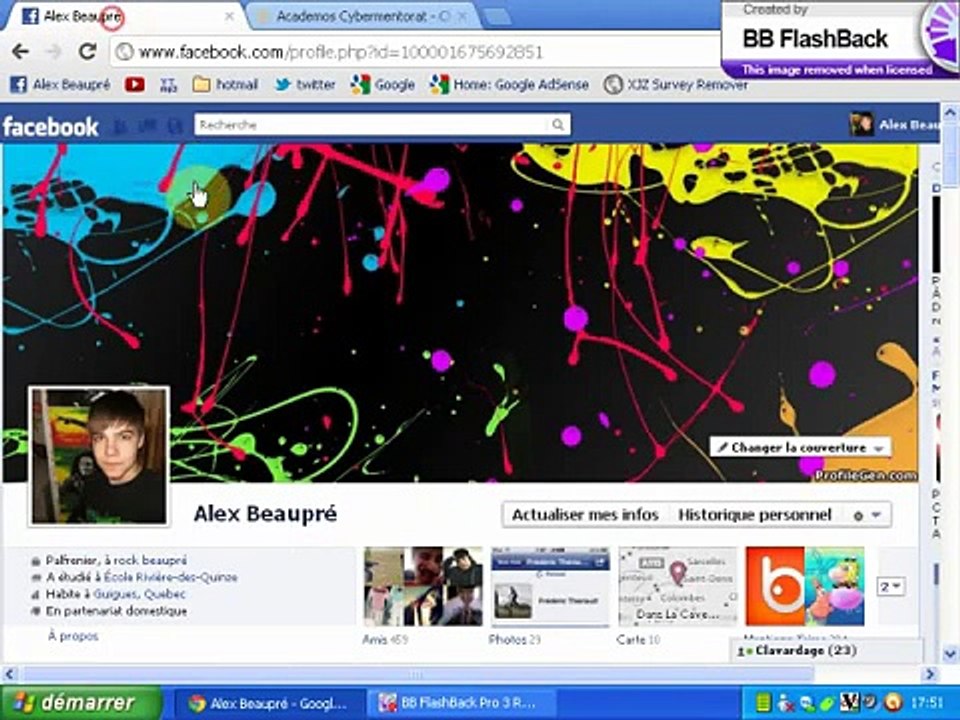Click the horizontal scrollbar left arrow

coord(9,674)
